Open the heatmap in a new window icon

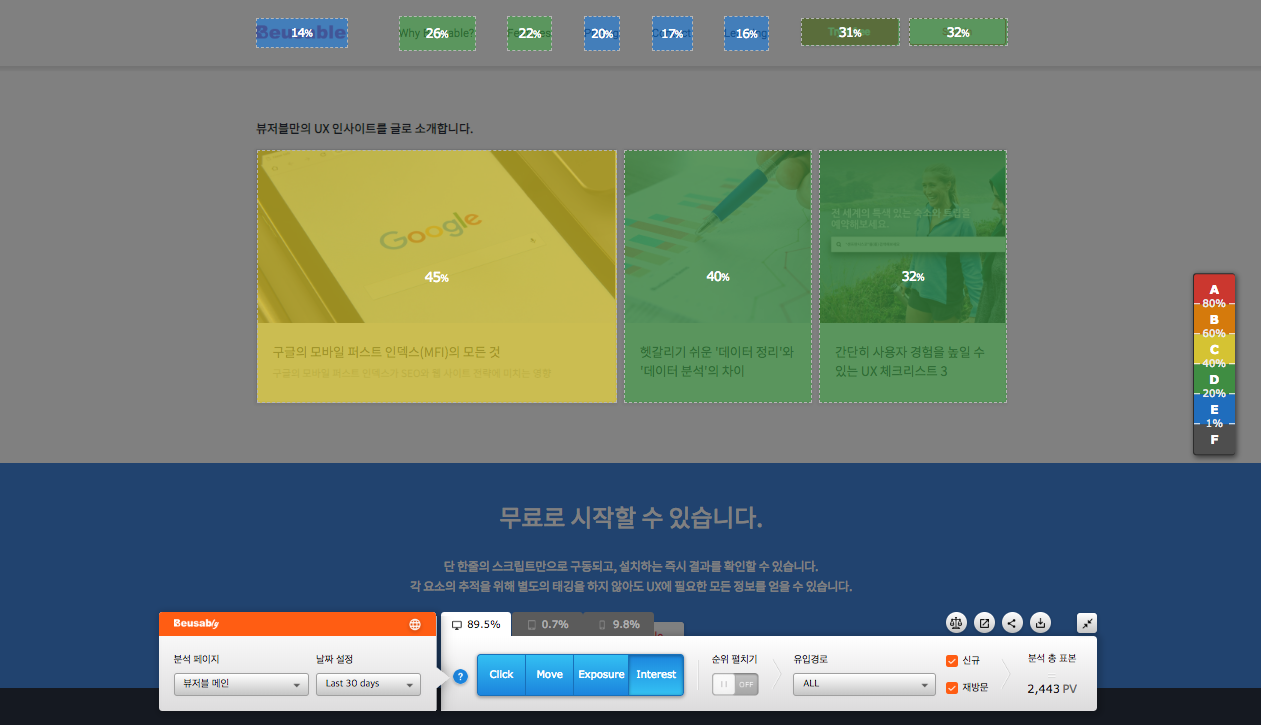984,622
